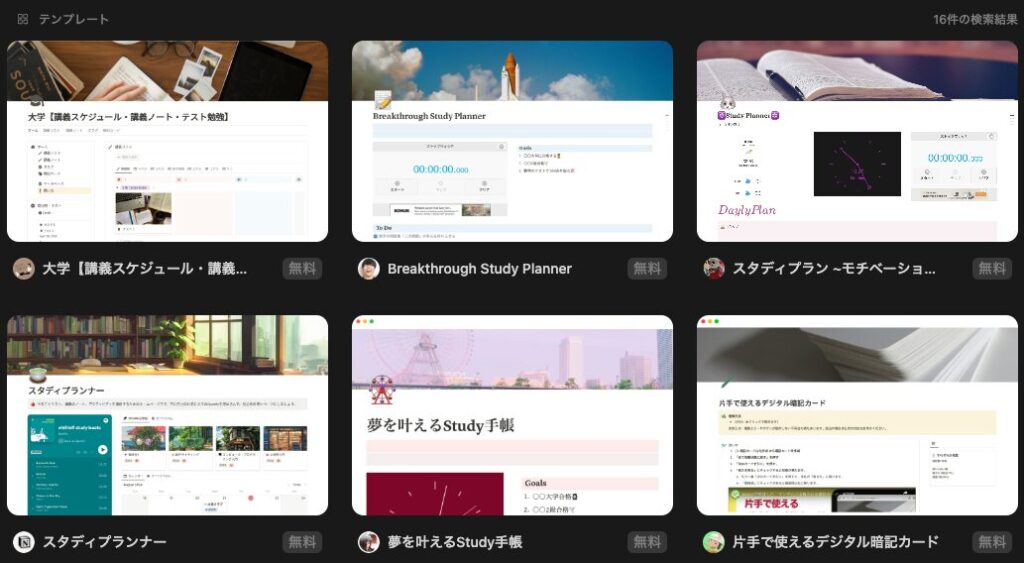Click Breakthrough Study Planner author avatar
1024x563 pixels.
click(x=369, y=268)
